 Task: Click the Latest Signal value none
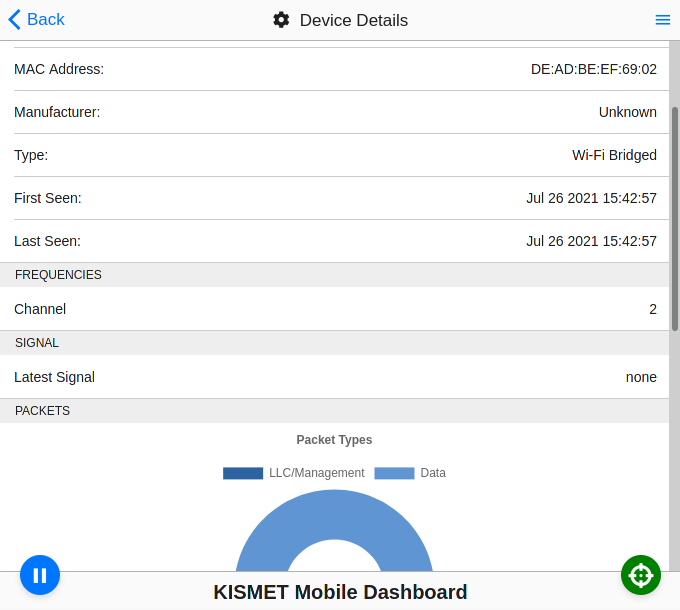641,377
